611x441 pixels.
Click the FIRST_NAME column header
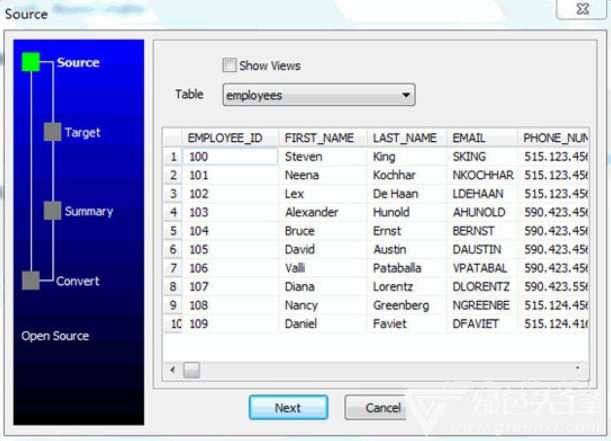click(323, 138)
